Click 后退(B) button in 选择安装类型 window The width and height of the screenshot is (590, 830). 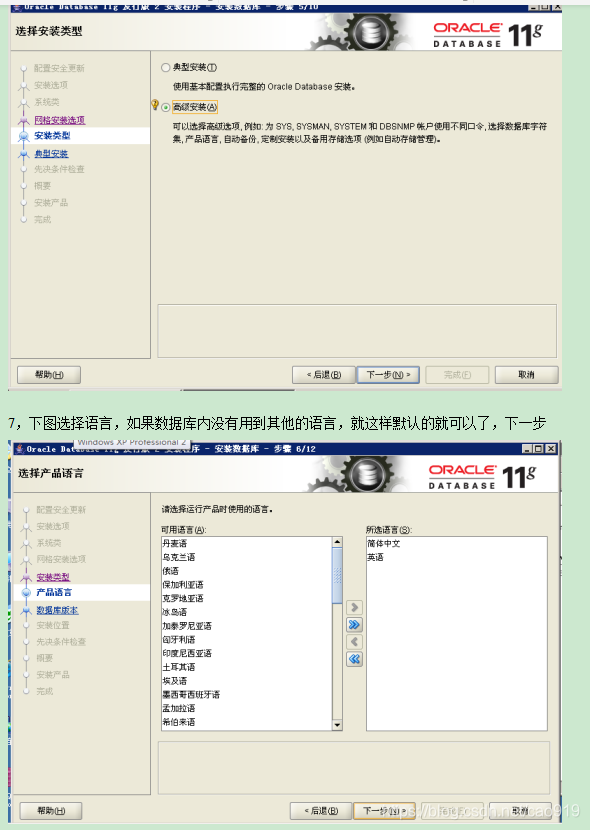pyautogui.click(x=324, y=375)
